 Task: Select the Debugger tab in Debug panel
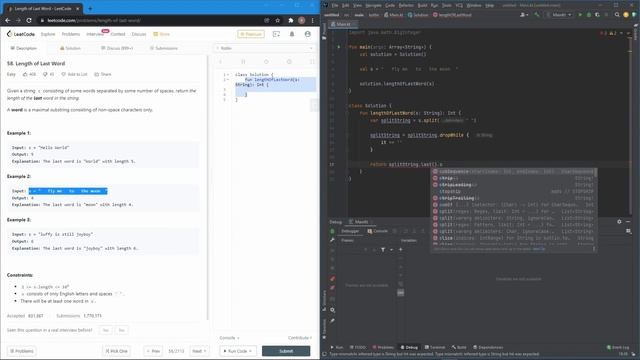[x=349, y=231]
